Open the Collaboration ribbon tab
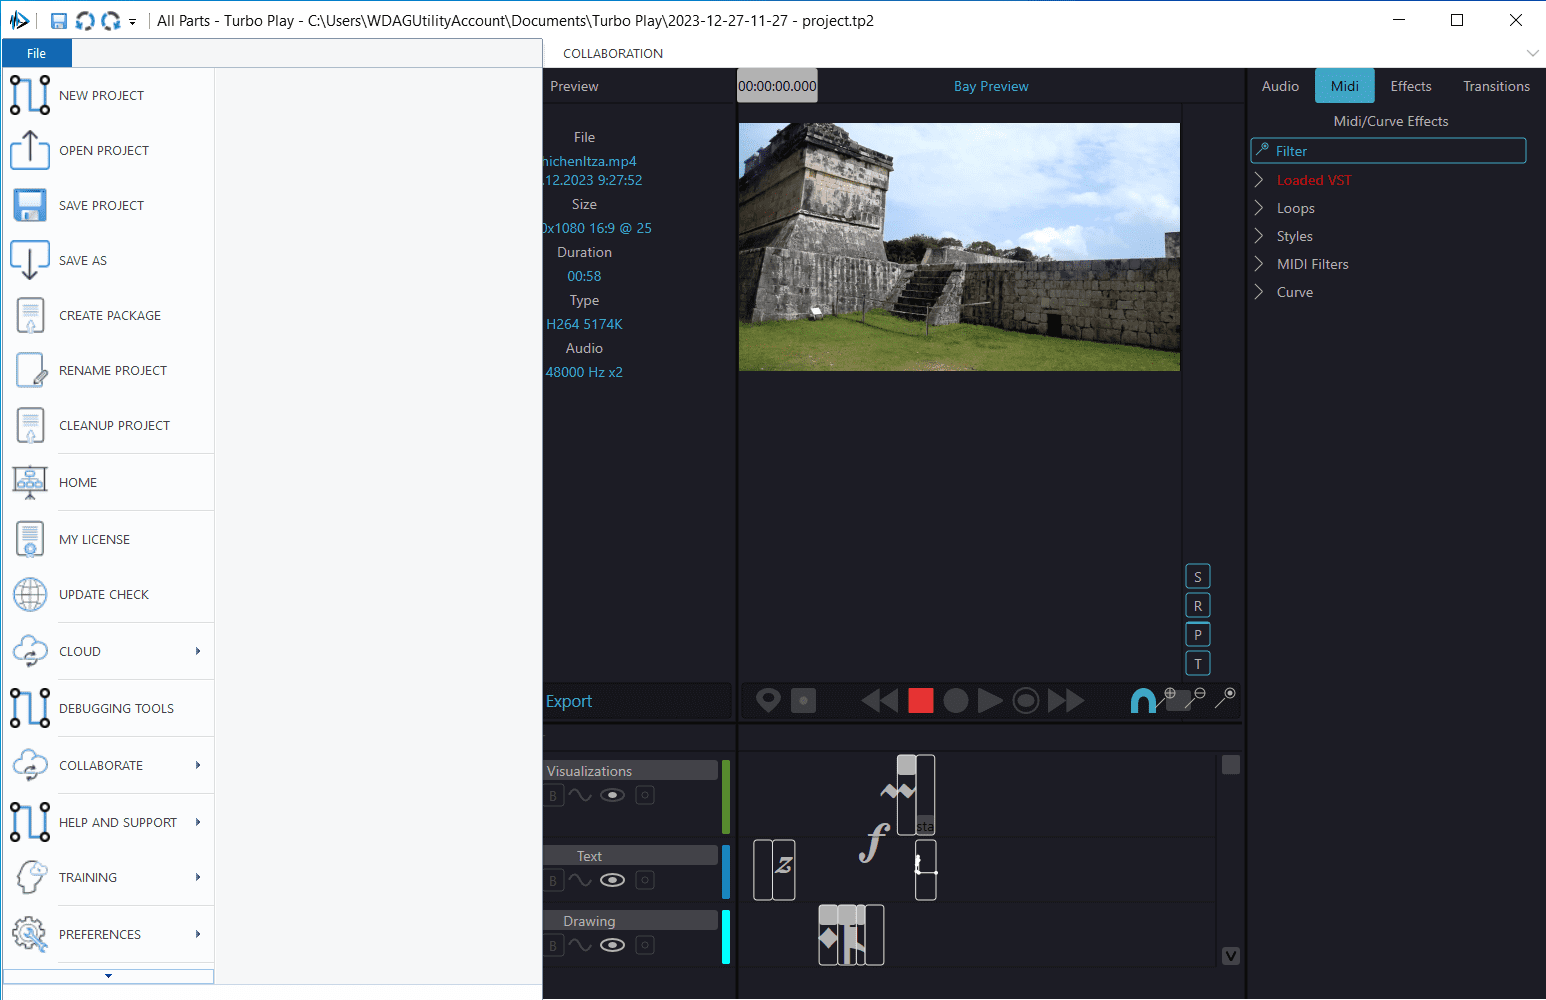The height and width of the screenshot is (1000, 1546). pos(613,54)
